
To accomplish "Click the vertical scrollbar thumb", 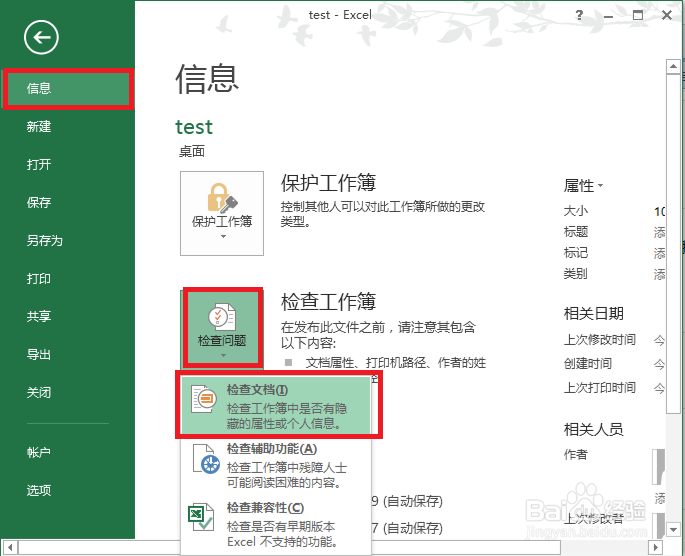I will 673,244.
